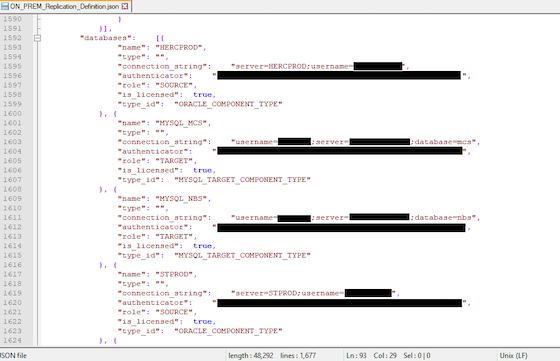Click "ORACLE_COMPONENT_TYPE" on line 1623
Screen dimensions: 560x361
click(228, 331)
